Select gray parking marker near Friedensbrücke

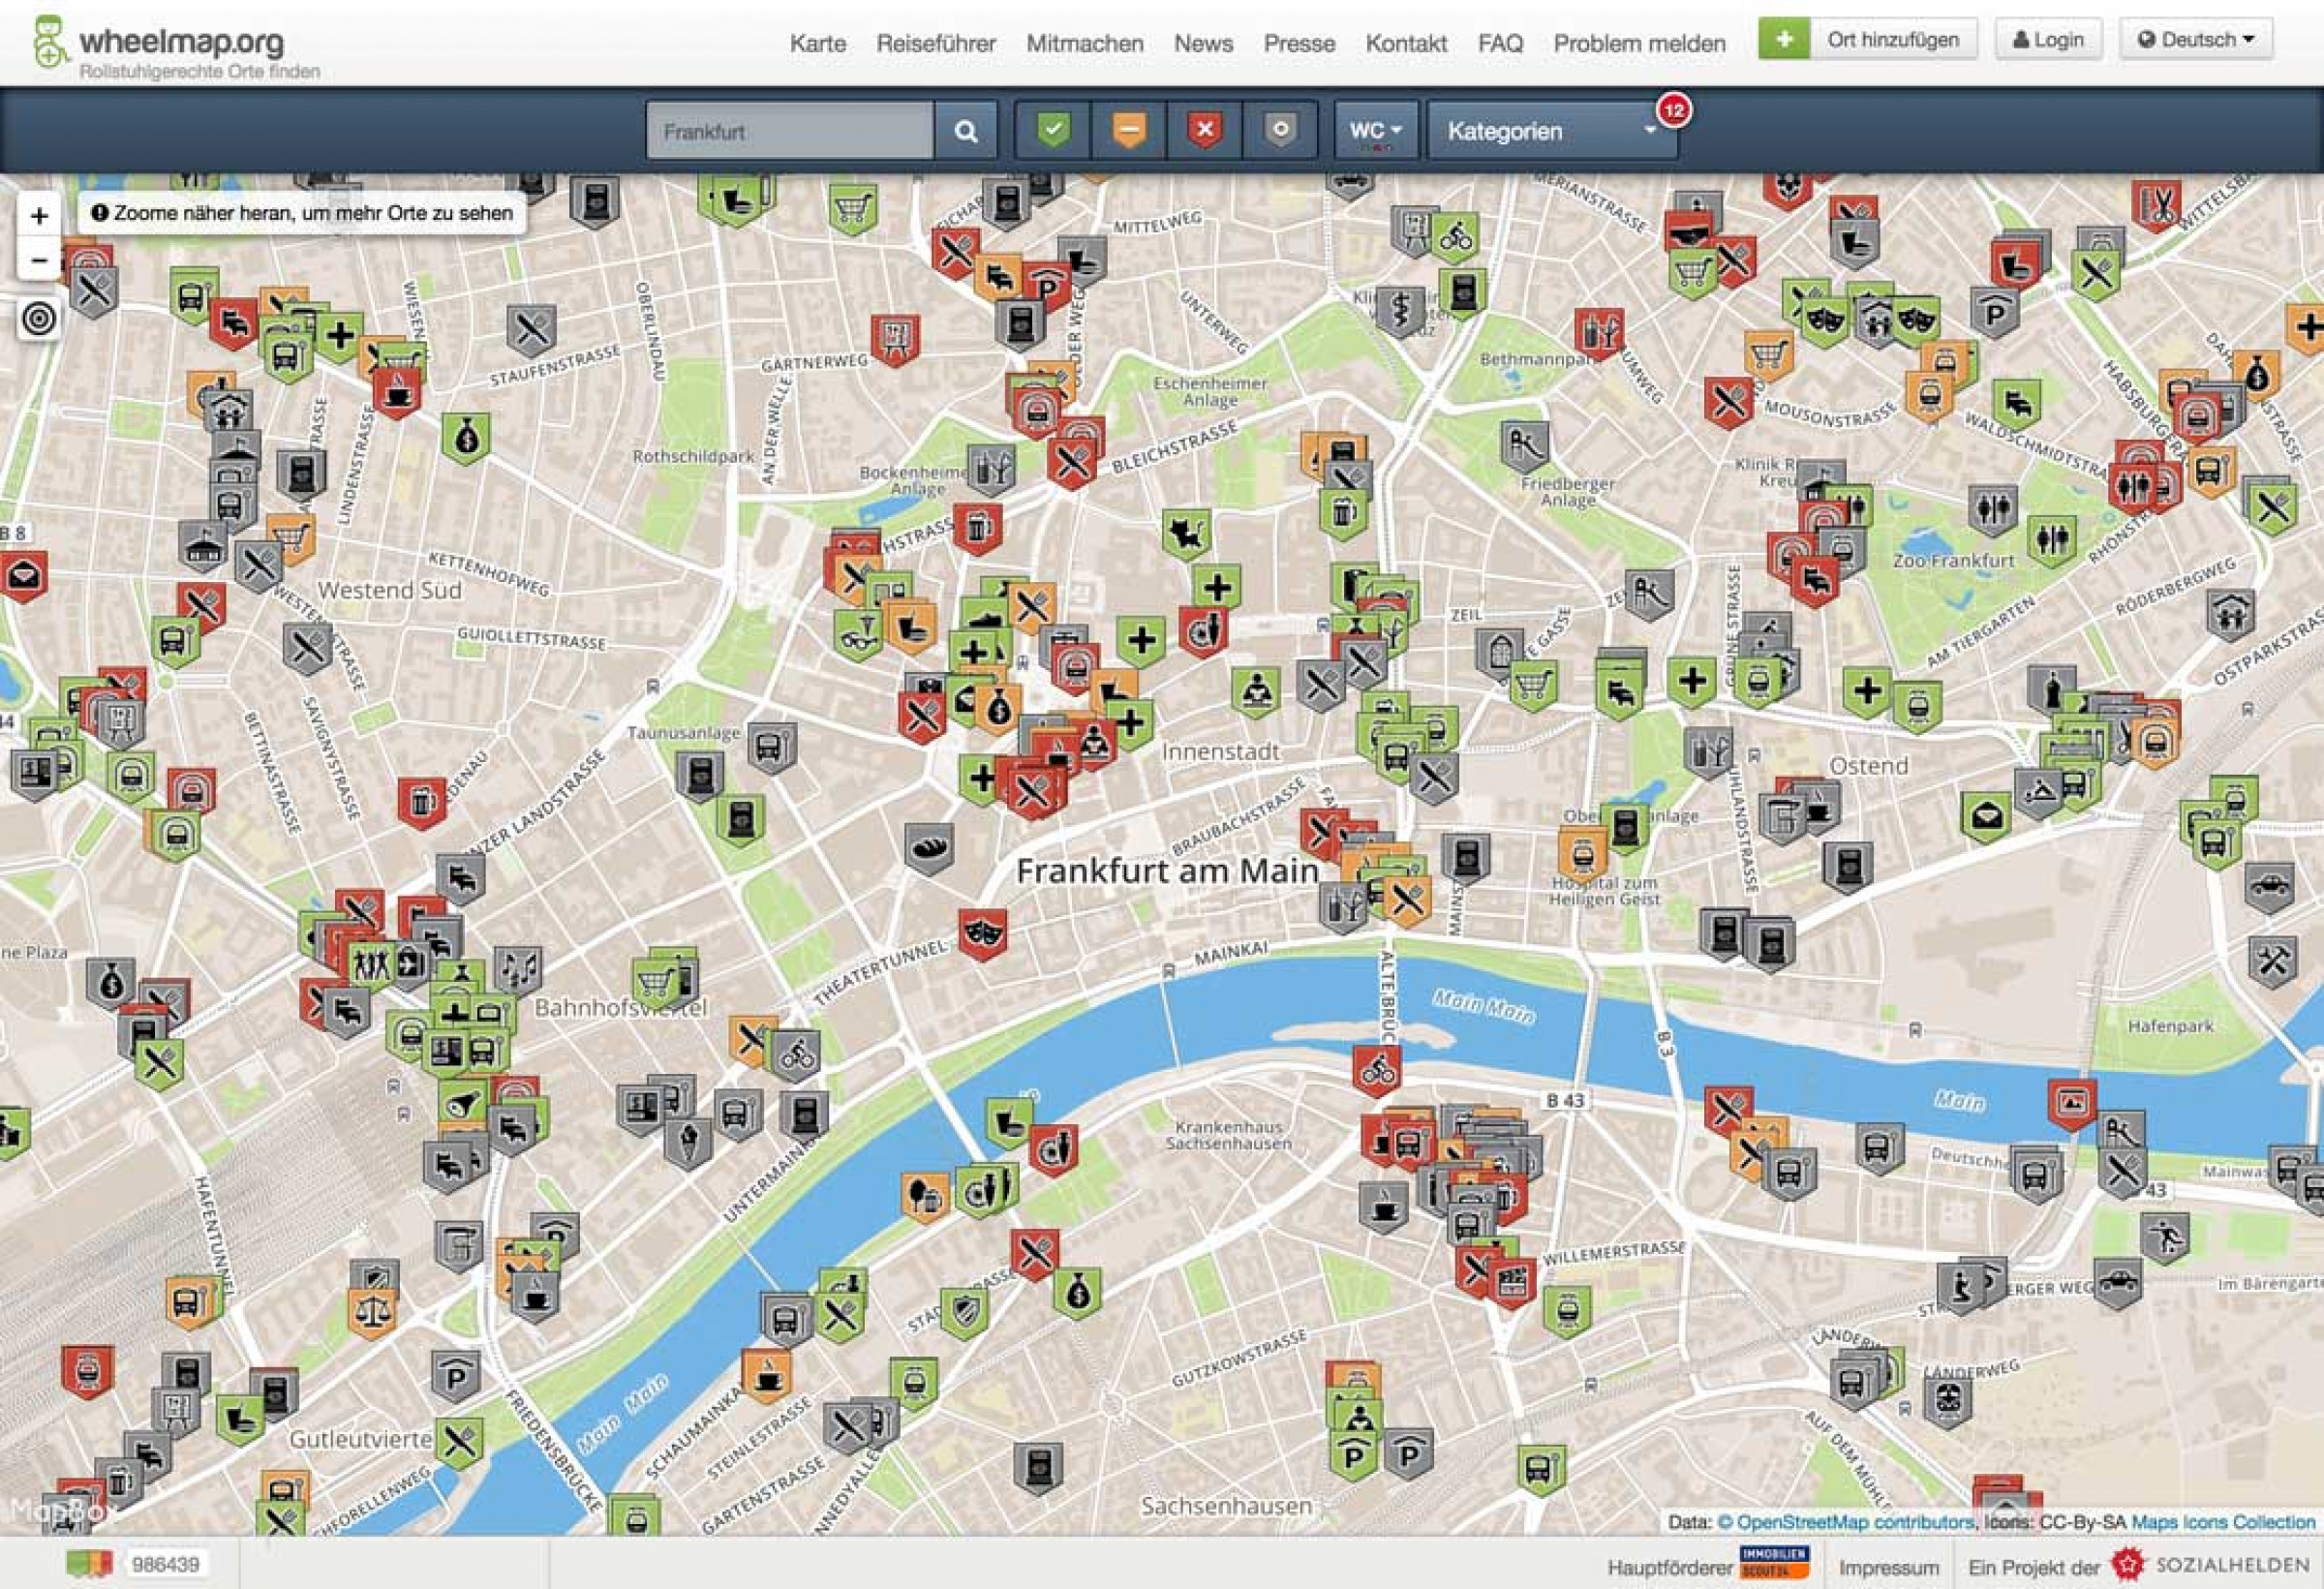[x=456, y=1376]
